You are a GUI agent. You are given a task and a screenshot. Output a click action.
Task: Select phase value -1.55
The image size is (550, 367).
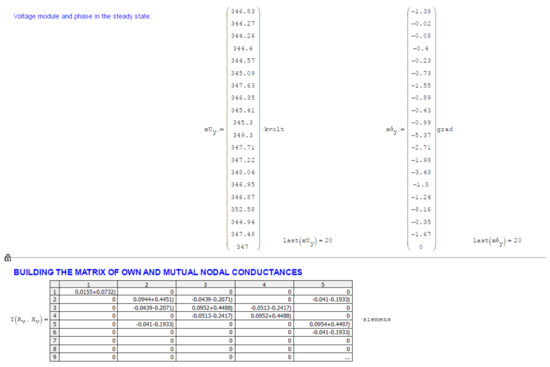421,86
